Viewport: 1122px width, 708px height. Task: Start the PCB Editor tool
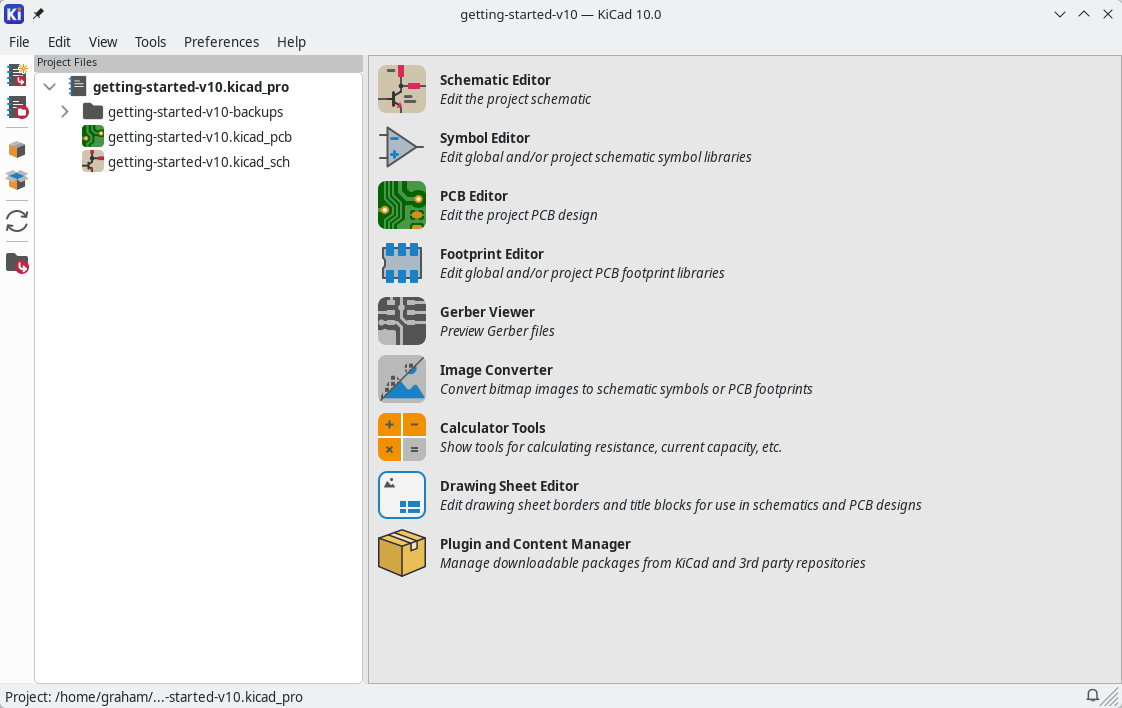(402, 205)
